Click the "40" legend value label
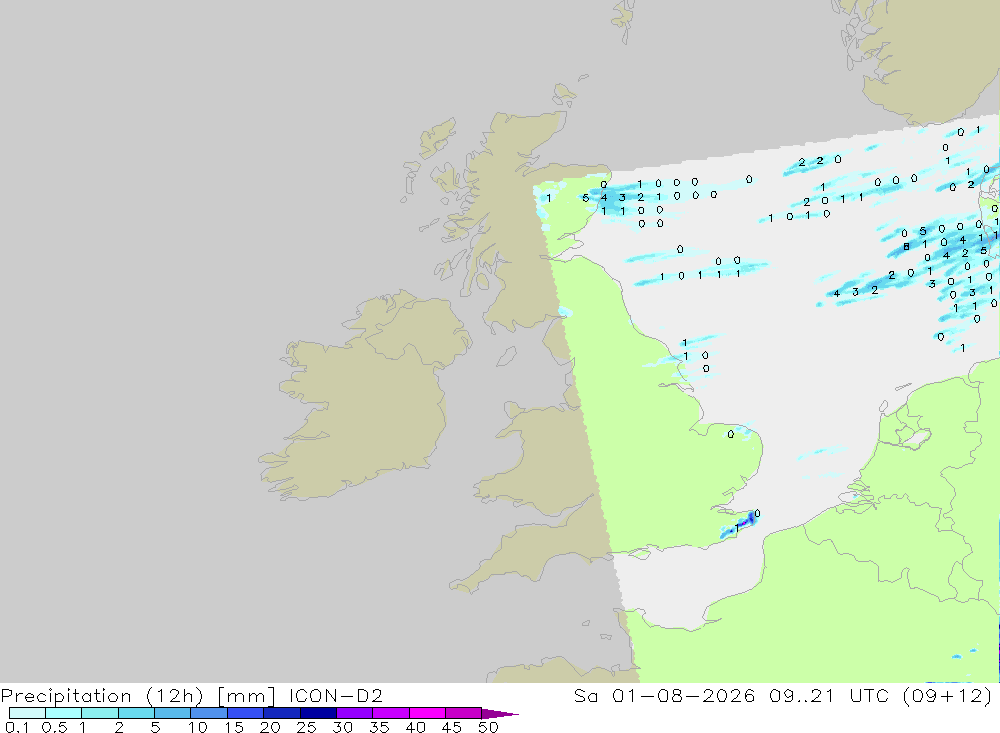 415,727
